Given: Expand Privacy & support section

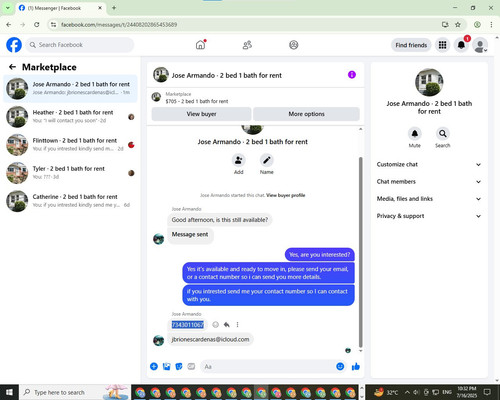Looking at the screenshot, I should tap(429, 216).
